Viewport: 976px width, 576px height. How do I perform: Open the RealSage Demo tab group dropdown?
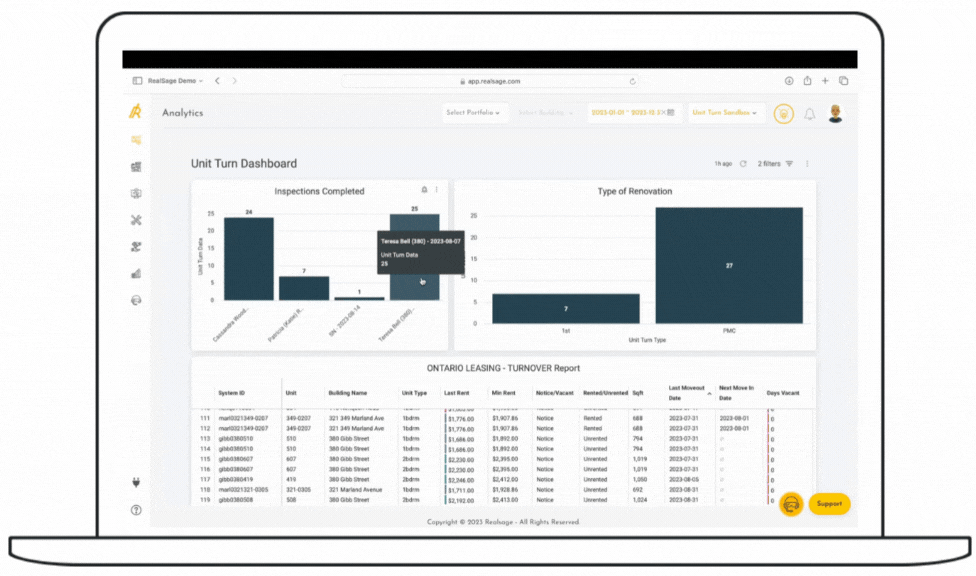click(175, 81)
